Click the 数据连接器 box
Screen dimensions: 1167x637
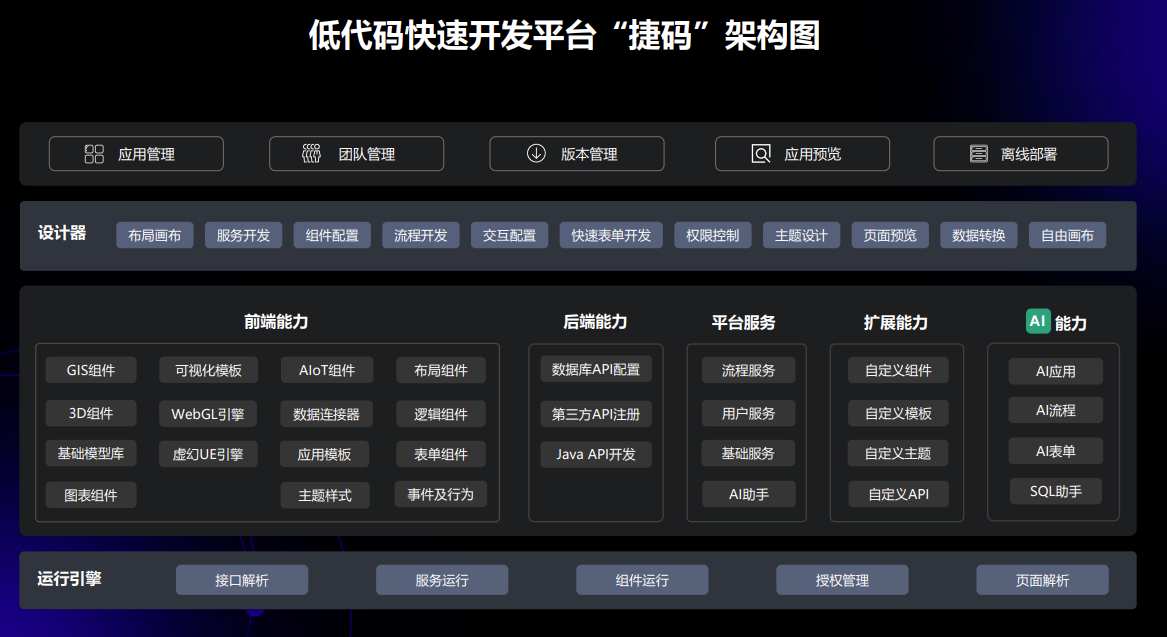pos(327,414)
